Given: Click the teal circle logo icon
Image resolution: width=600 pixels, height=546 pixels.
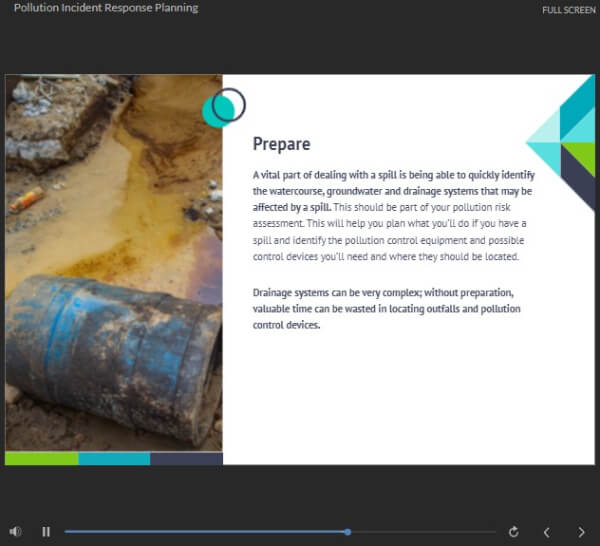Looking at the screenshot, I should [x=222, y=107].
